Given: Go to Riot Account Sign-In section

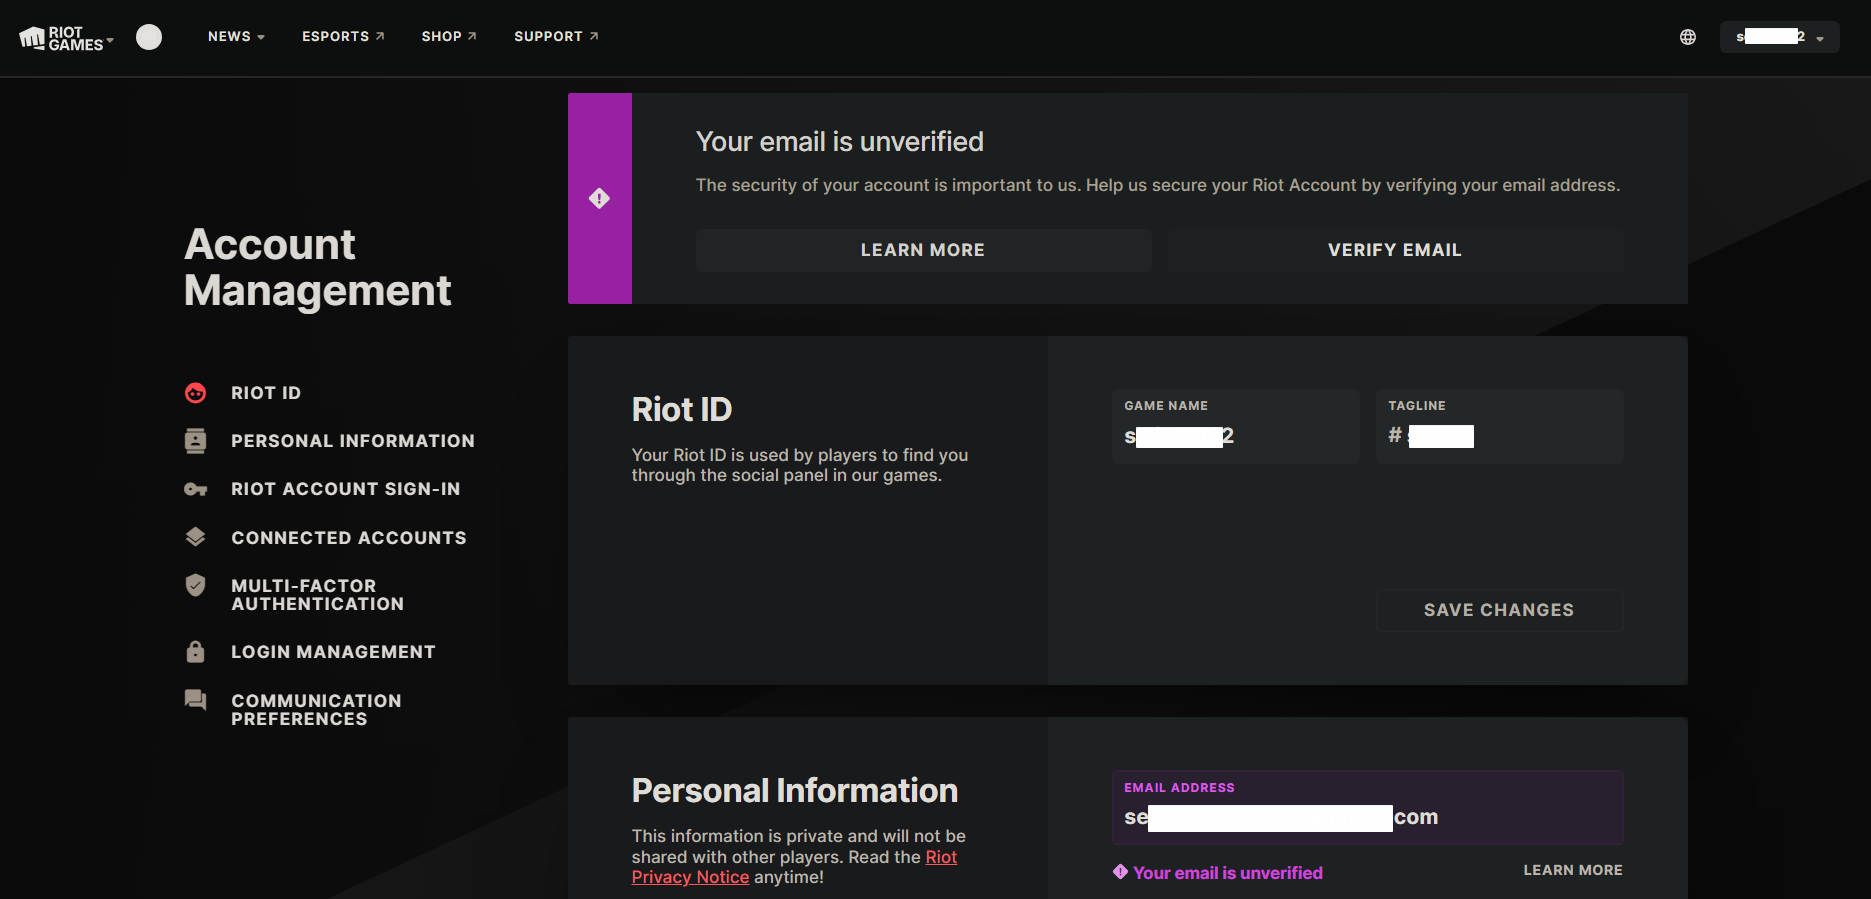Looking at the screenshot, I should click(346, 489).
